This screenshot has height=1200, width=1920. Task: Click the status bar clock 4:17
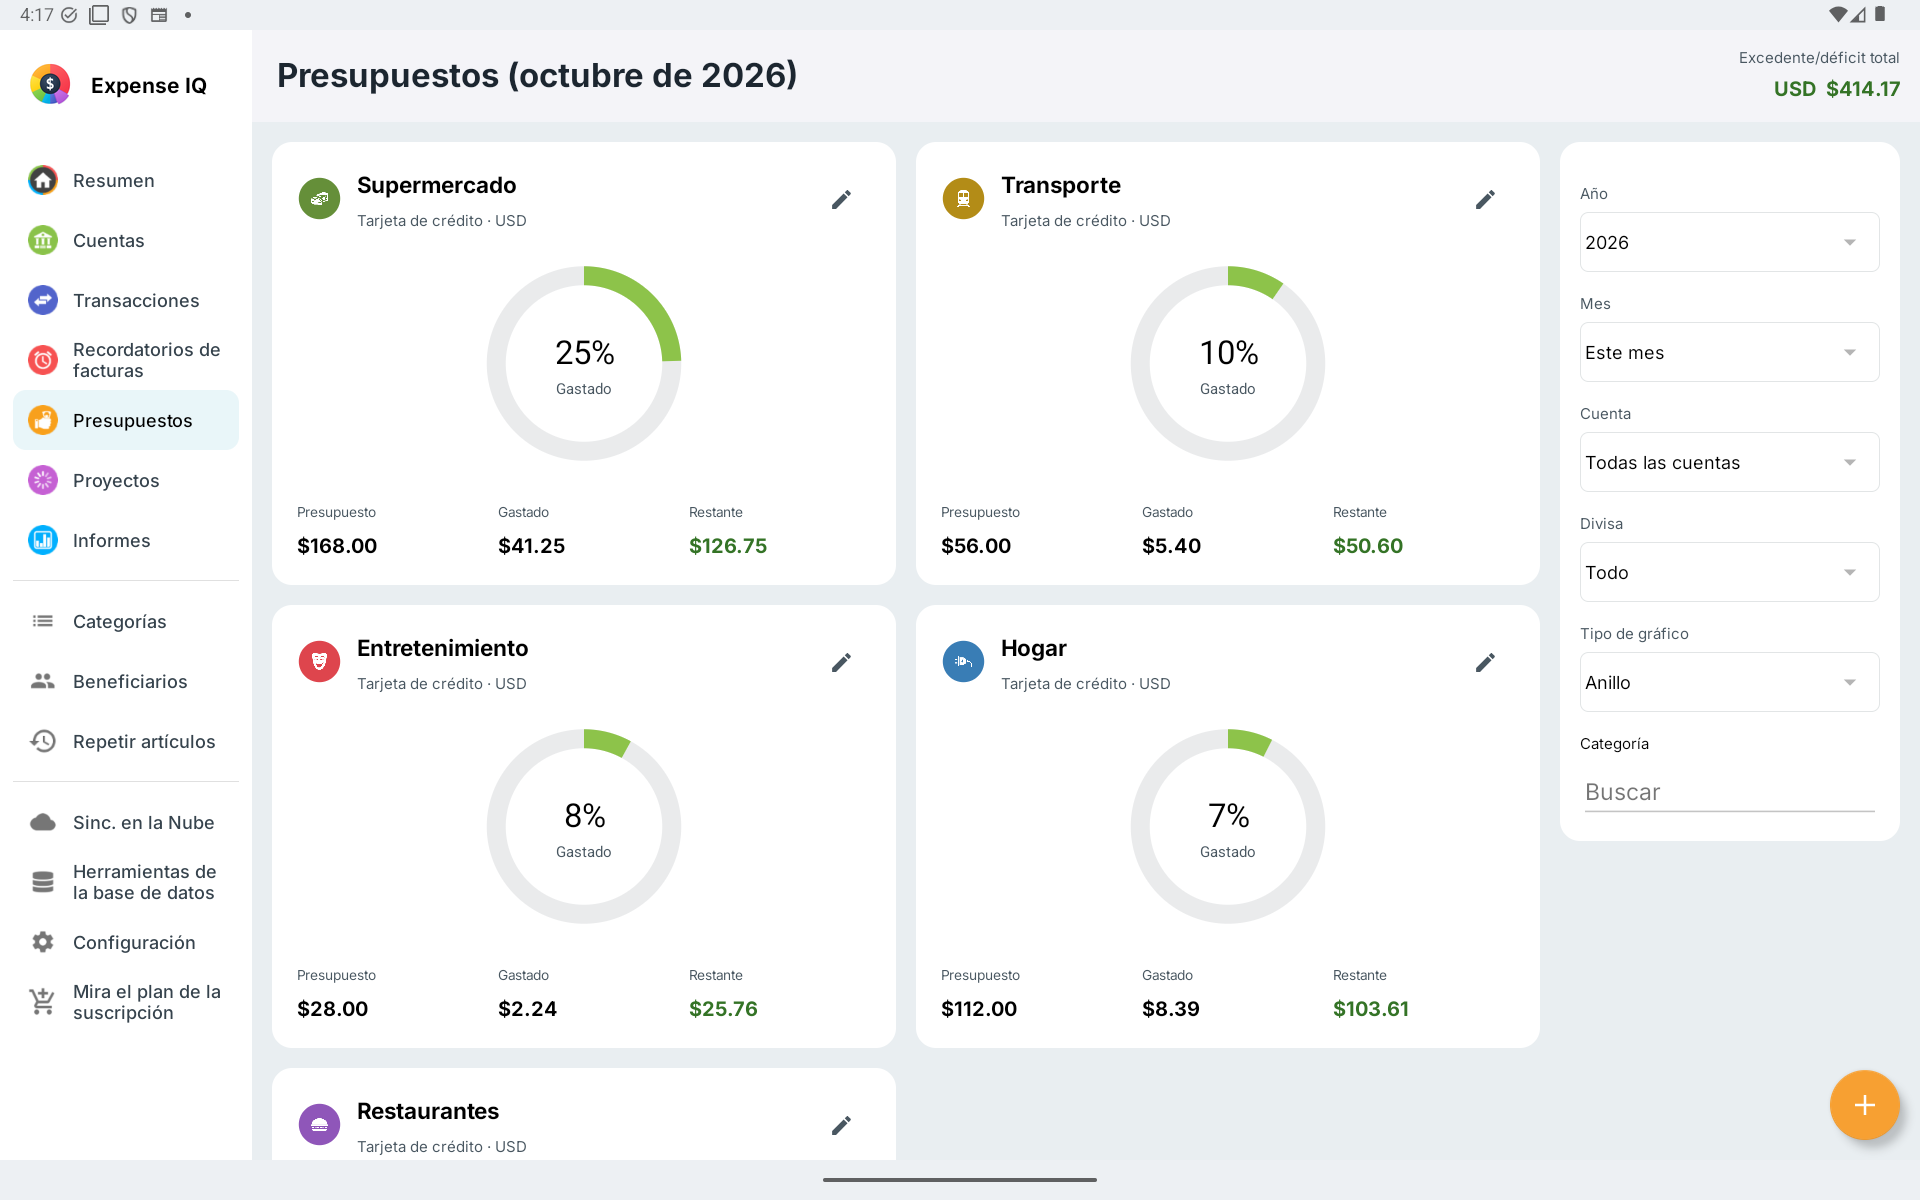[x=37, y=15]
